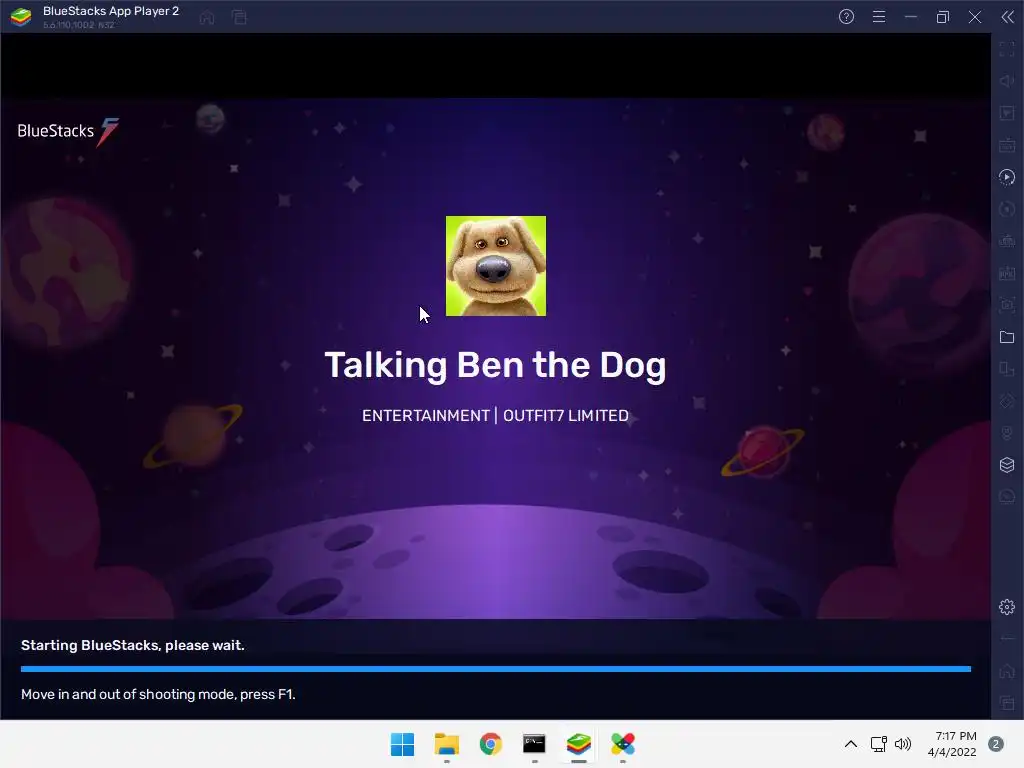Collapse the sidebar with double chevron
Viewport: 1024px width, 768px height.
(x=1008, y=17)
